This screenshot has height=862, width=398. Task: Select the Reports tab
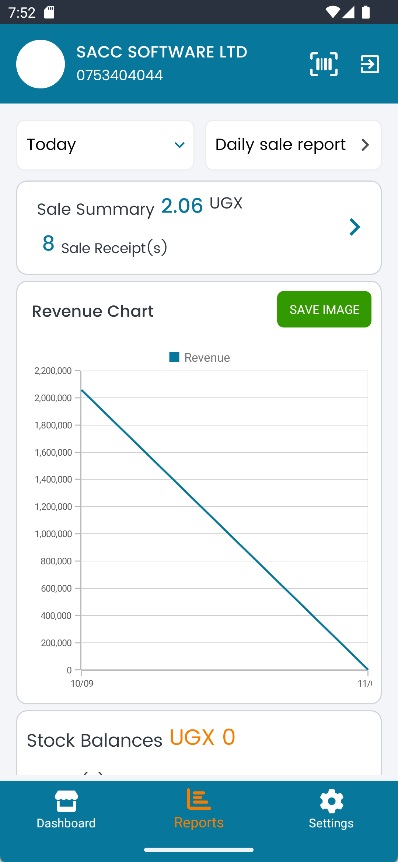(199, 809)
